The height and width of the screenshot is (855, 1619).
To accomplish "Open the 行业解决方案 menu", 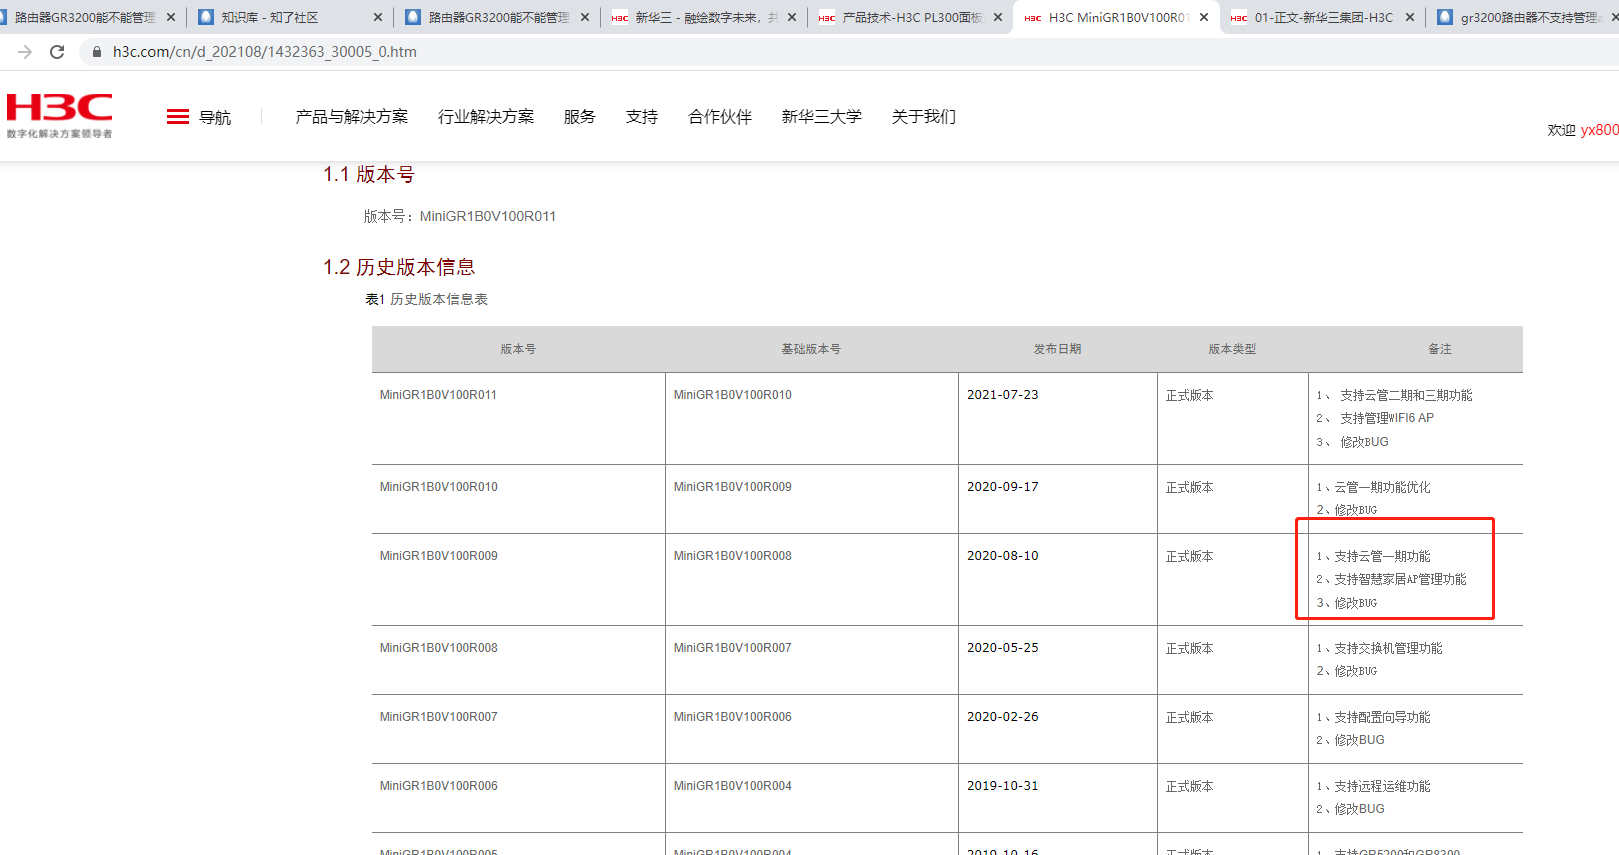I will [x=486, y=117].
